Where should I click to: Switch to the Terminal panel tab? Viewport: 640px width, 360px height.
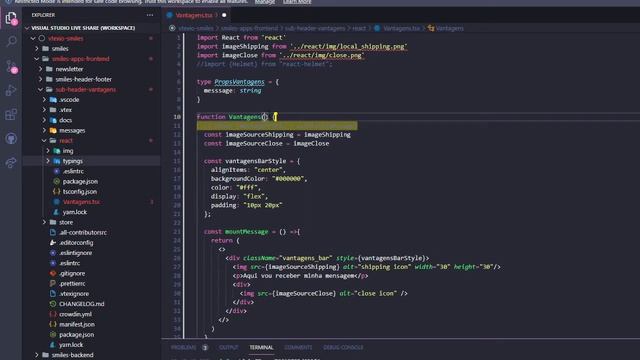coord(261,347)
